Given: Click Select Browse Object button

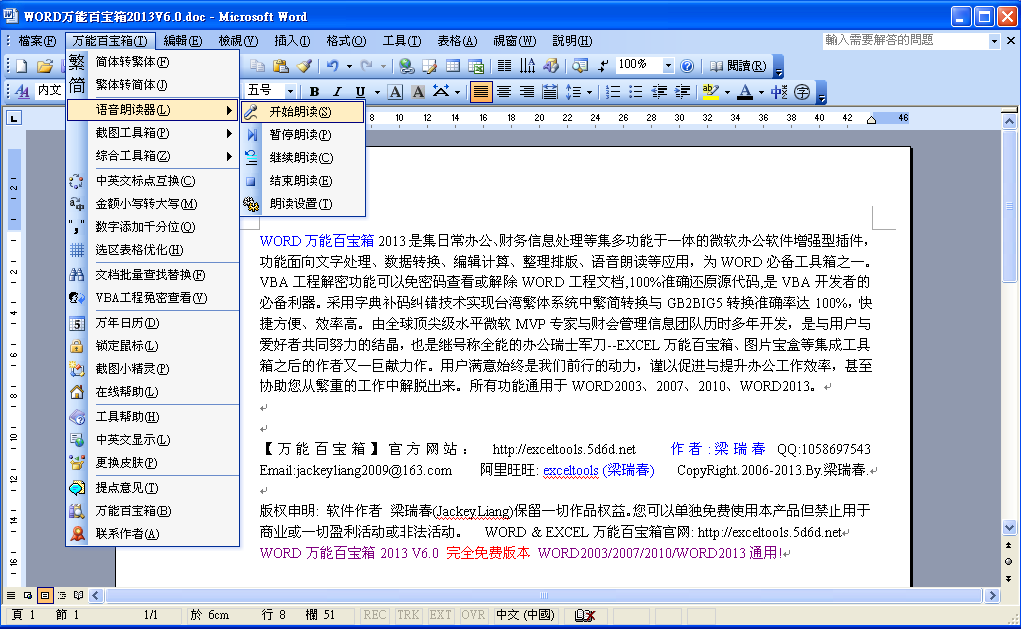Looking at the screenshot, I should click(1009, 562).
